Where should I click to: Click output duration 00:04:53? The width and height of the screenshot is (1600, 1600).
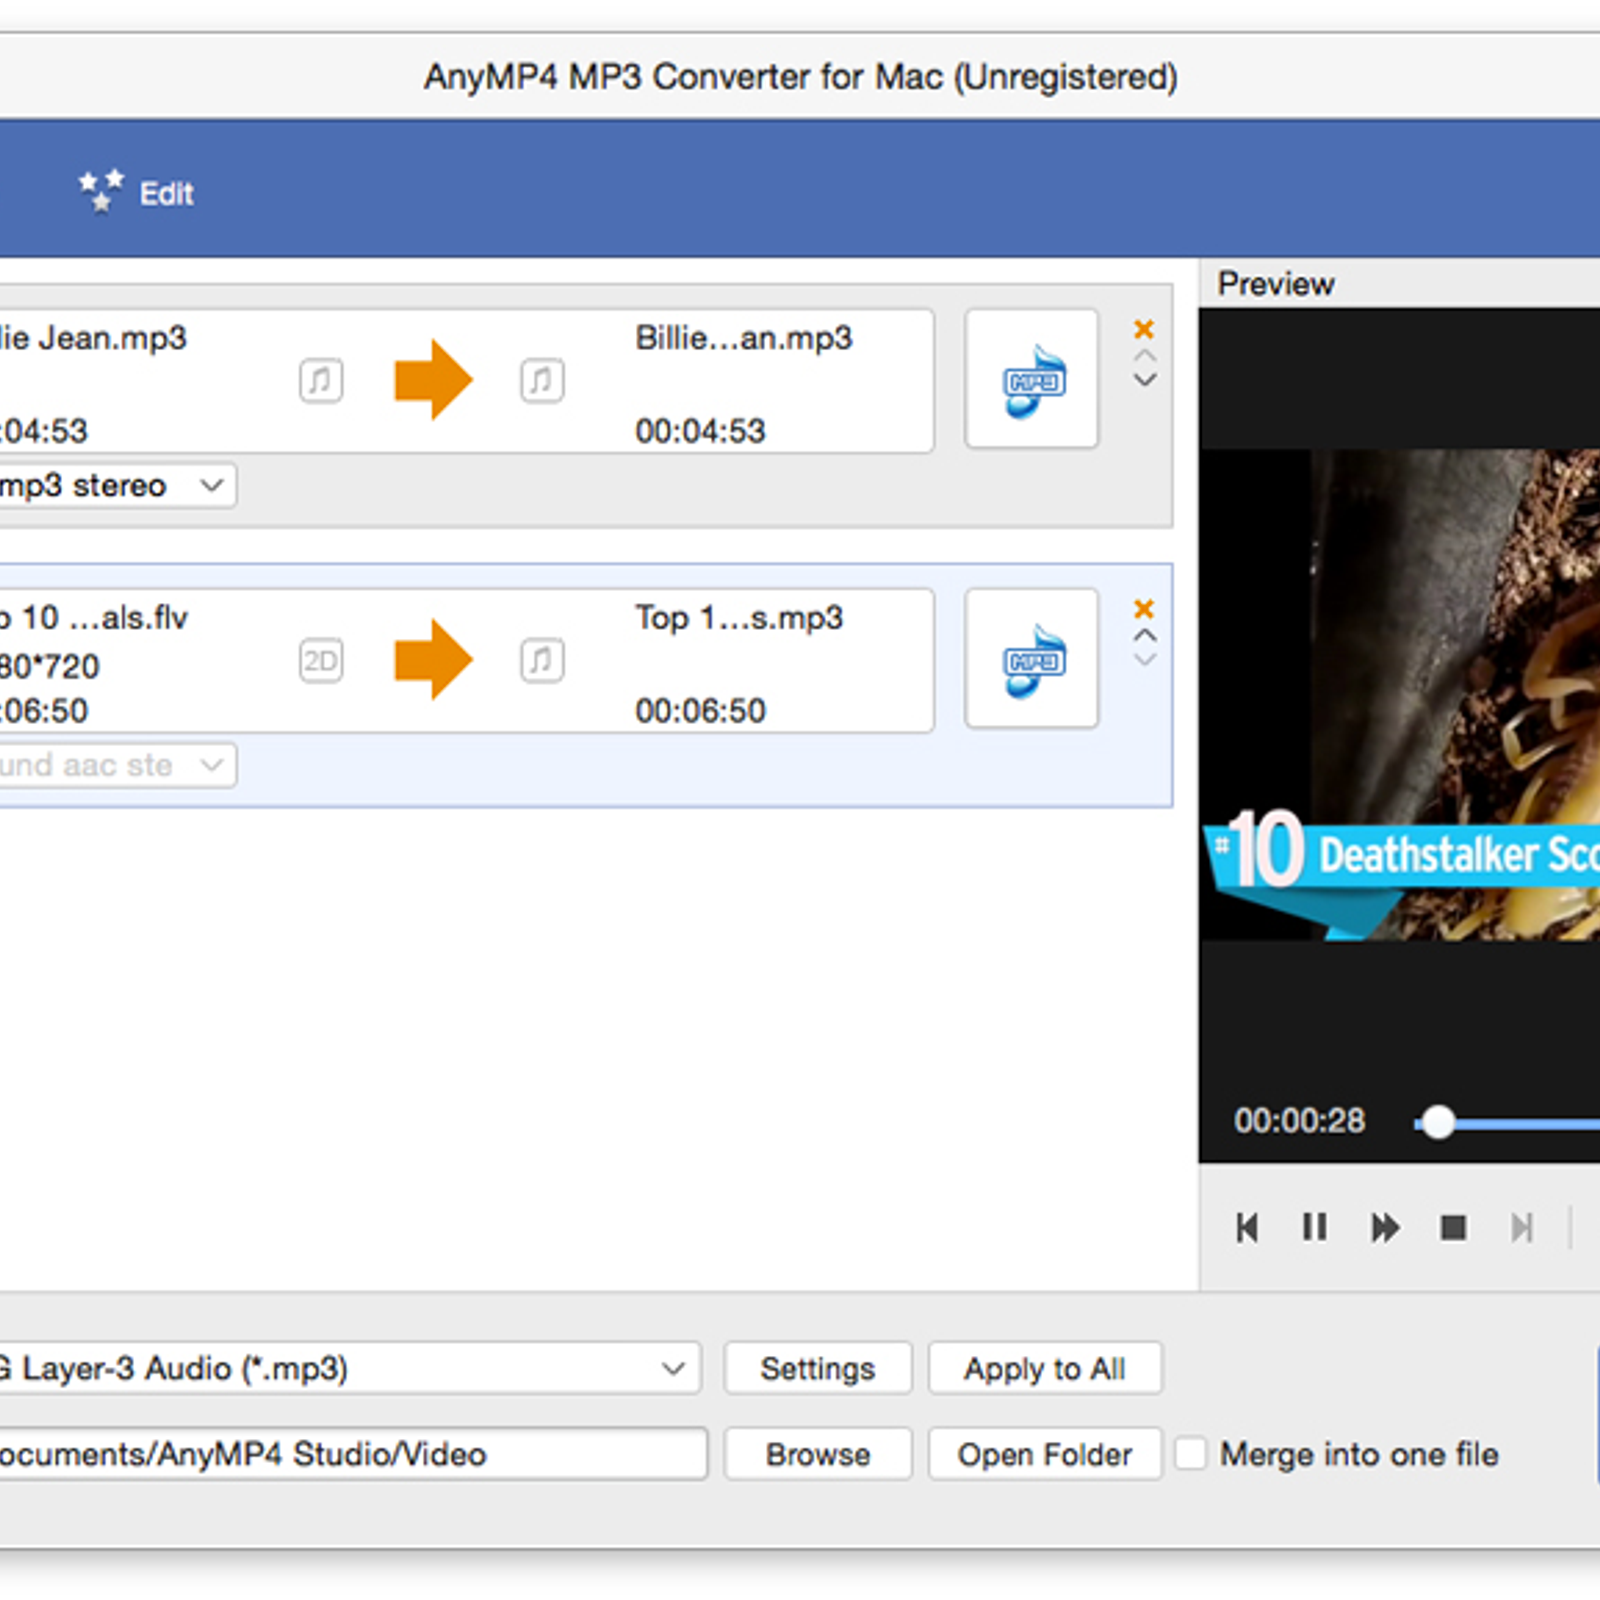[x=700, y=431]
